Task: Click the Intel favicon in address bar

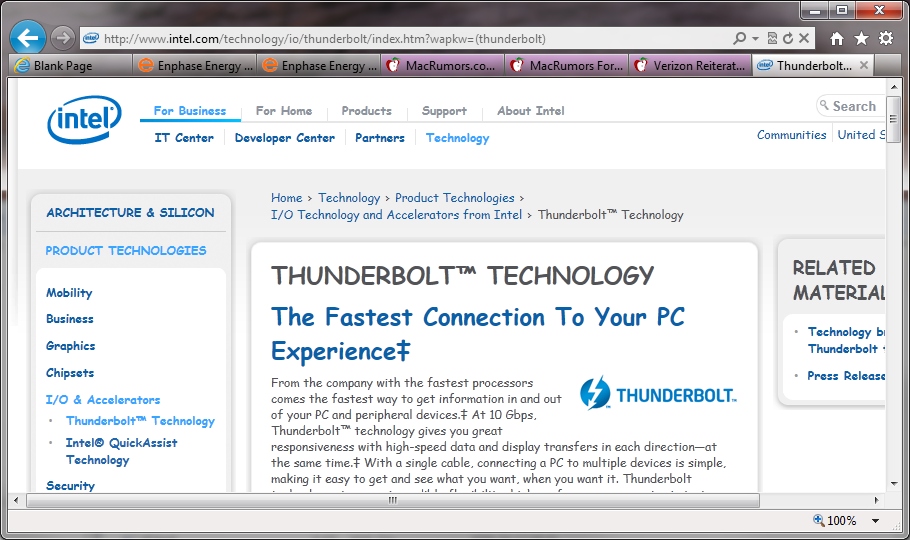Action: coord(91,38)
